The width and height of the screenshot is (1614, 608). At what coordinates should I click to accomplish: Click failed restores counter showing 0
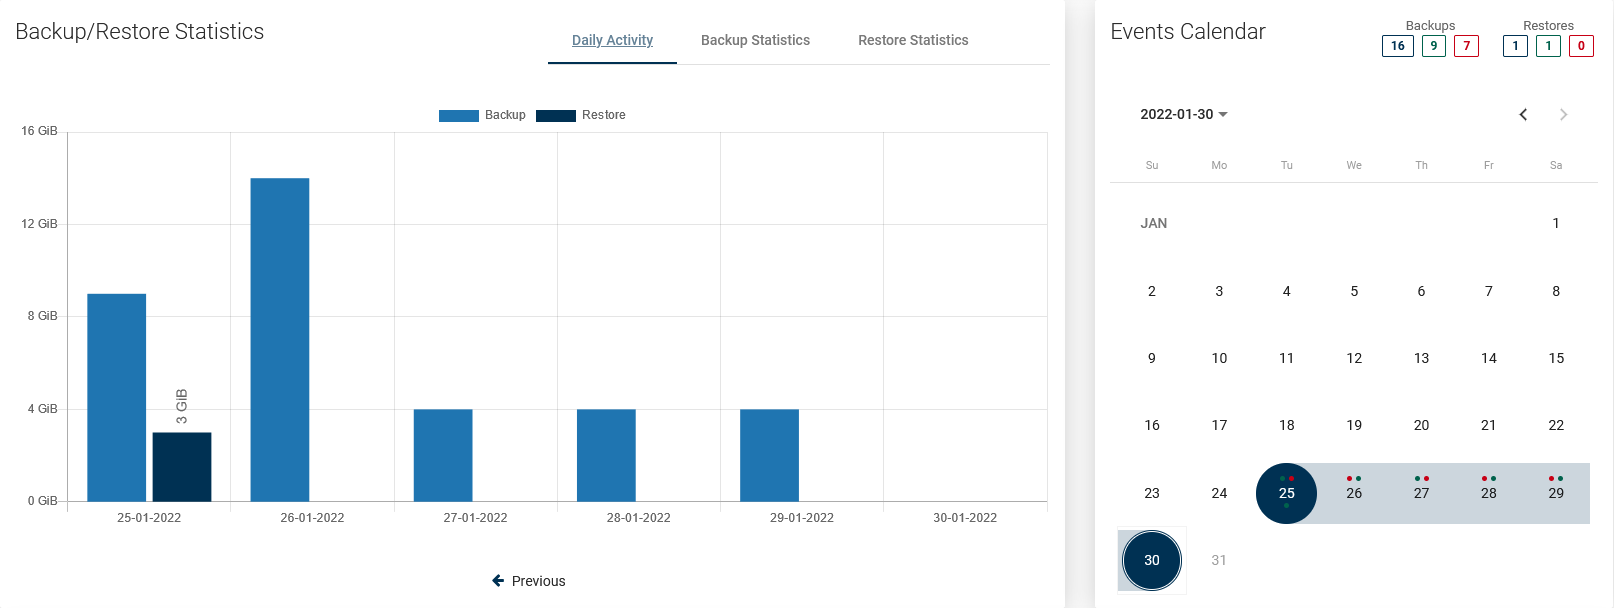1580,46
